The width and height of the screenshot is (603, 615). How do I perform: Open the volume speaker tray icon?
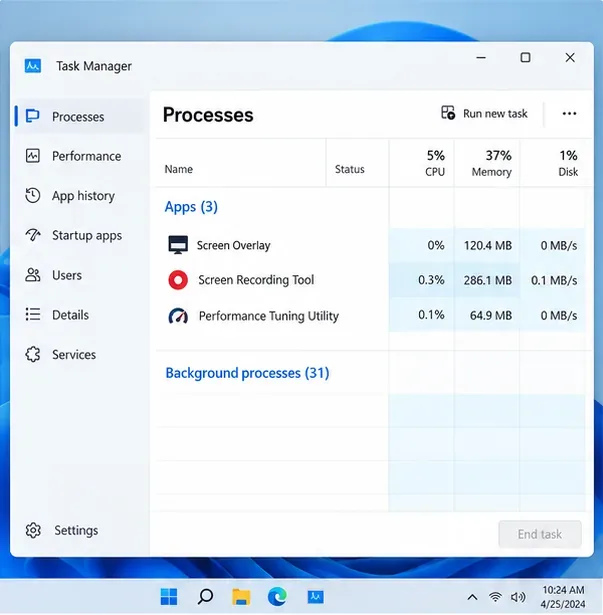[x=518, y=597]
